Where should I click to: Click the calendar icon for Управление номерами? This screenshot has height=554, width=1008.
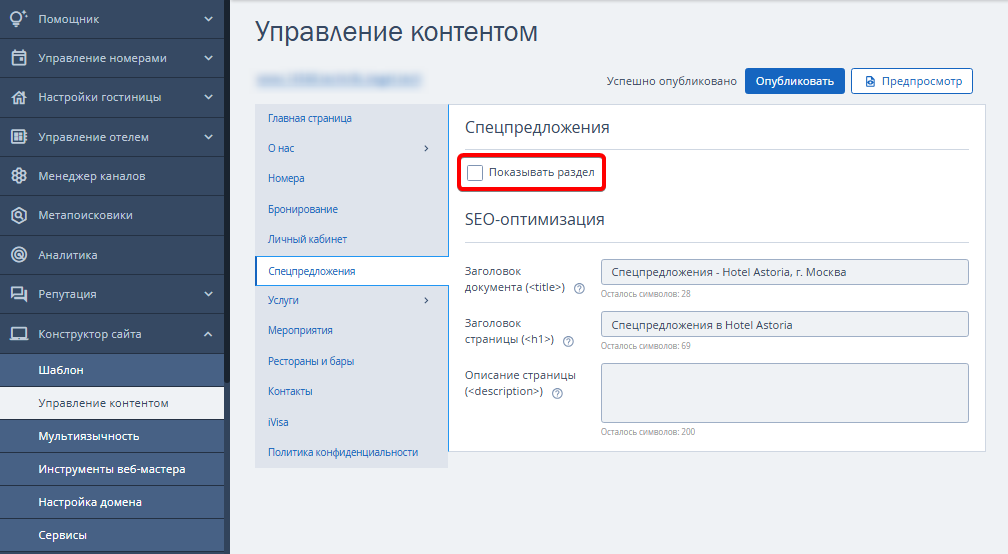19,58
